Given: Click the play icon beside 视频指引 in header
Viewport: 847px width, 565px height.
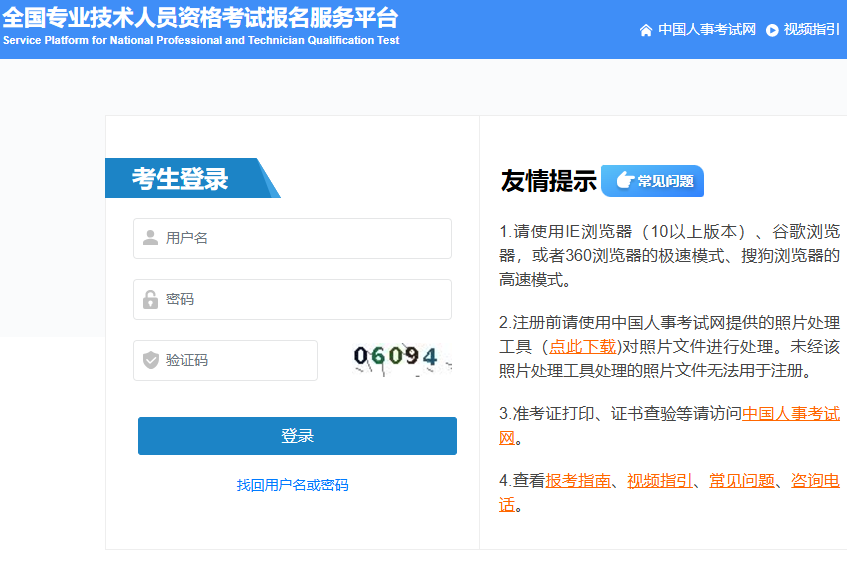Looking at the screenshot, I should pos(772,30).
